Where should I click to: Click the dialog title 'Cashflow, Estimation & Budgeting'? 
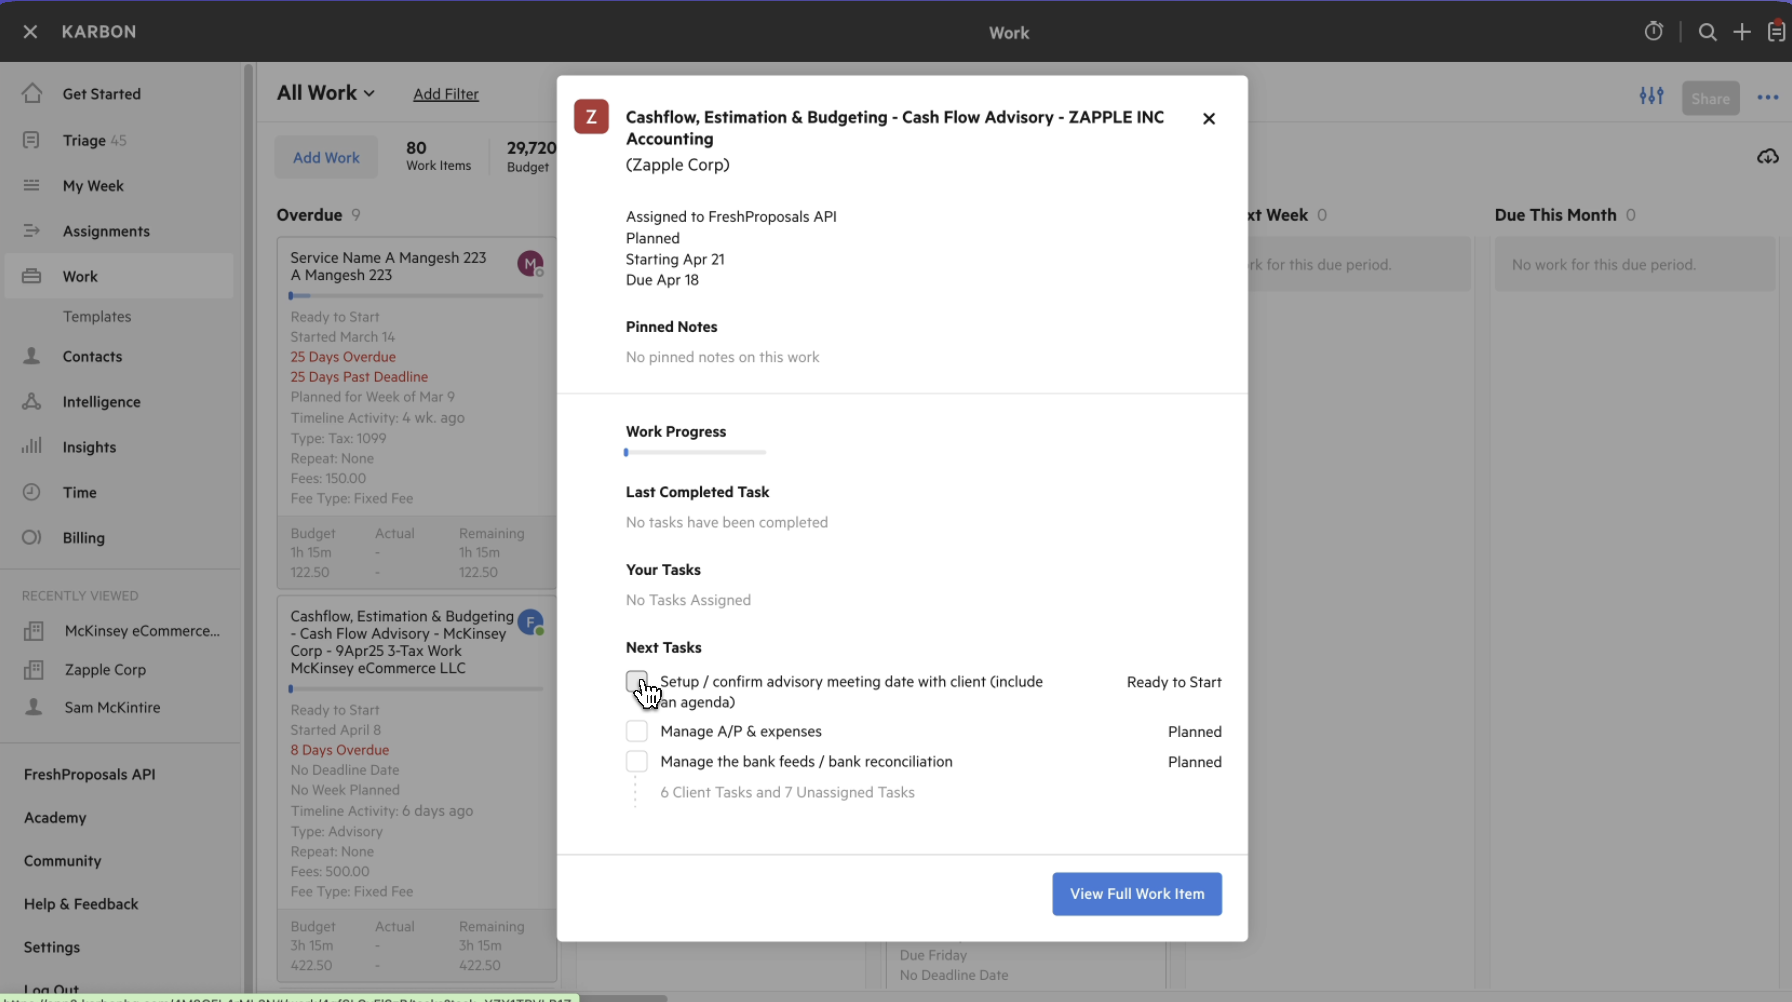(x=895, y=128)
